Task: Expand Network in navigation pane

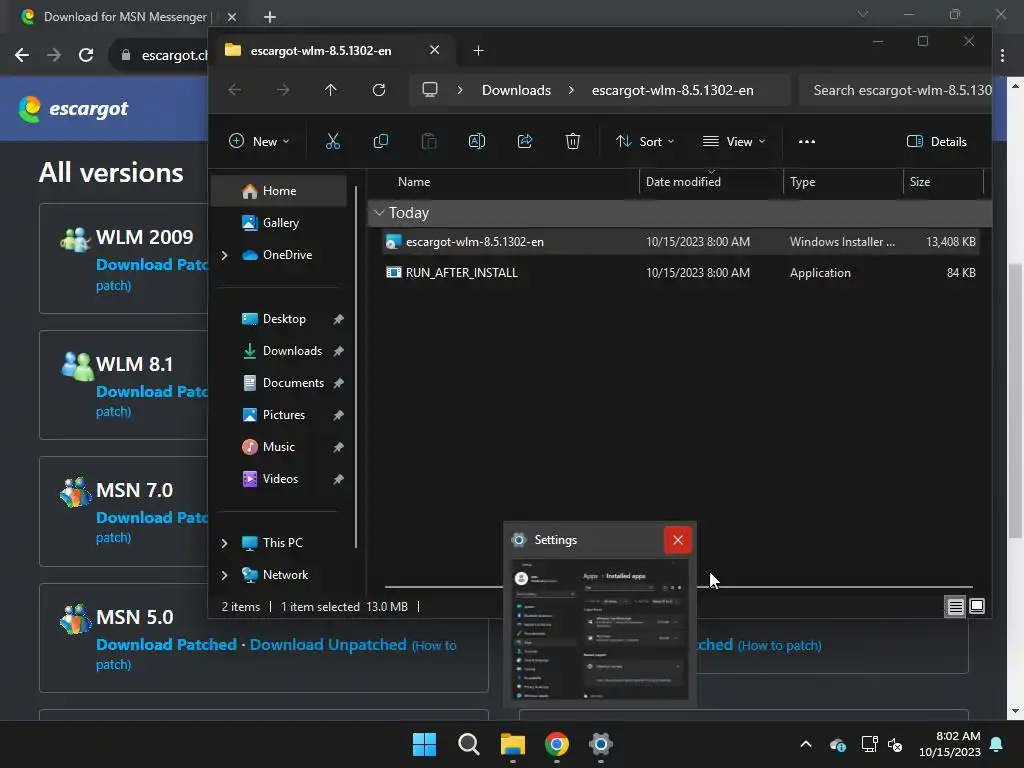Action: click(x=225, y=575)
